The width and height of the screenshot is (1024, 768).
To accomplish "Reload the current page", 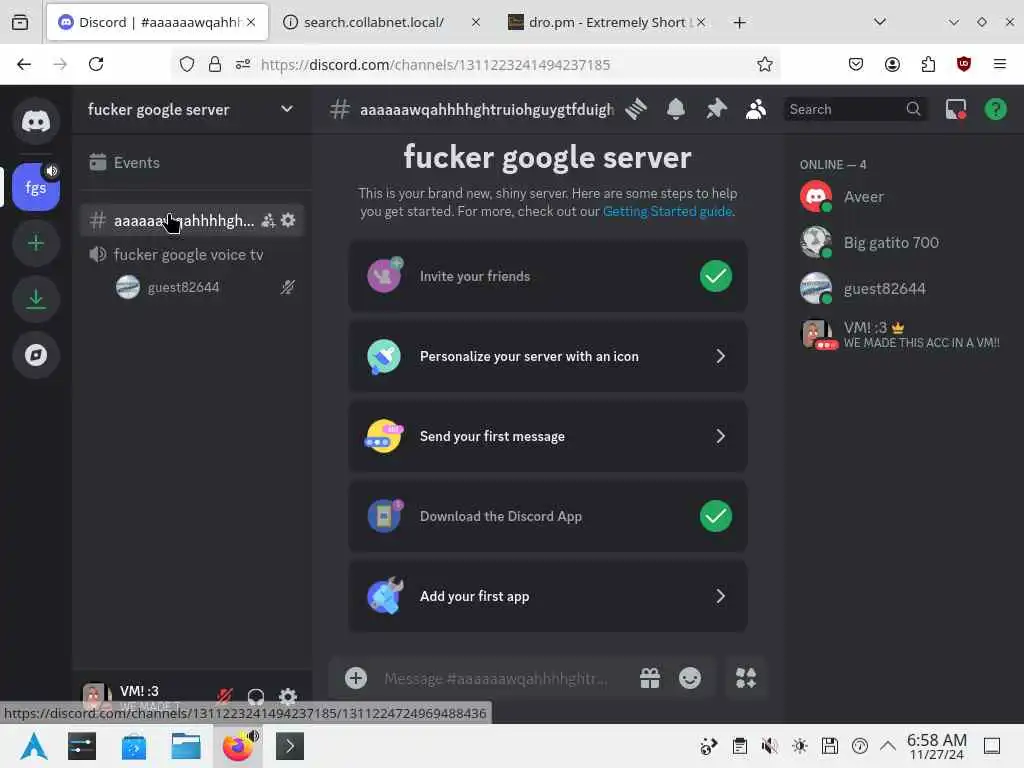I will pos(96,64).
